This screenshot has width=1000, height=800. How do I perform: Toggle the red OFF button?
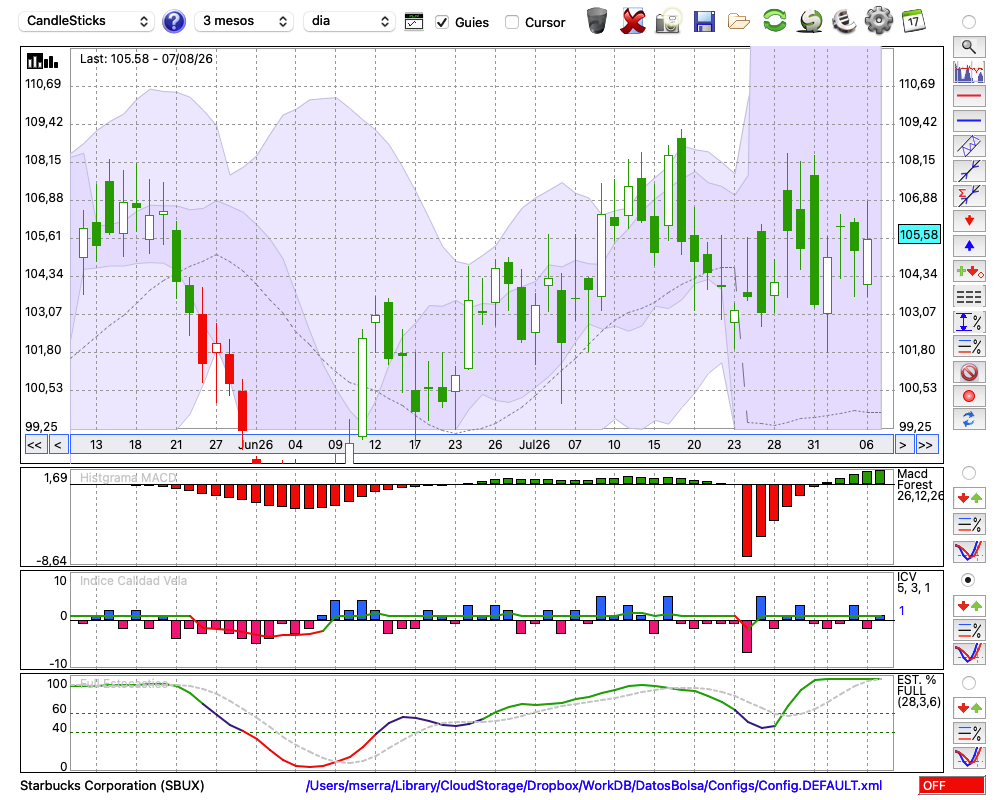[952, 785]
